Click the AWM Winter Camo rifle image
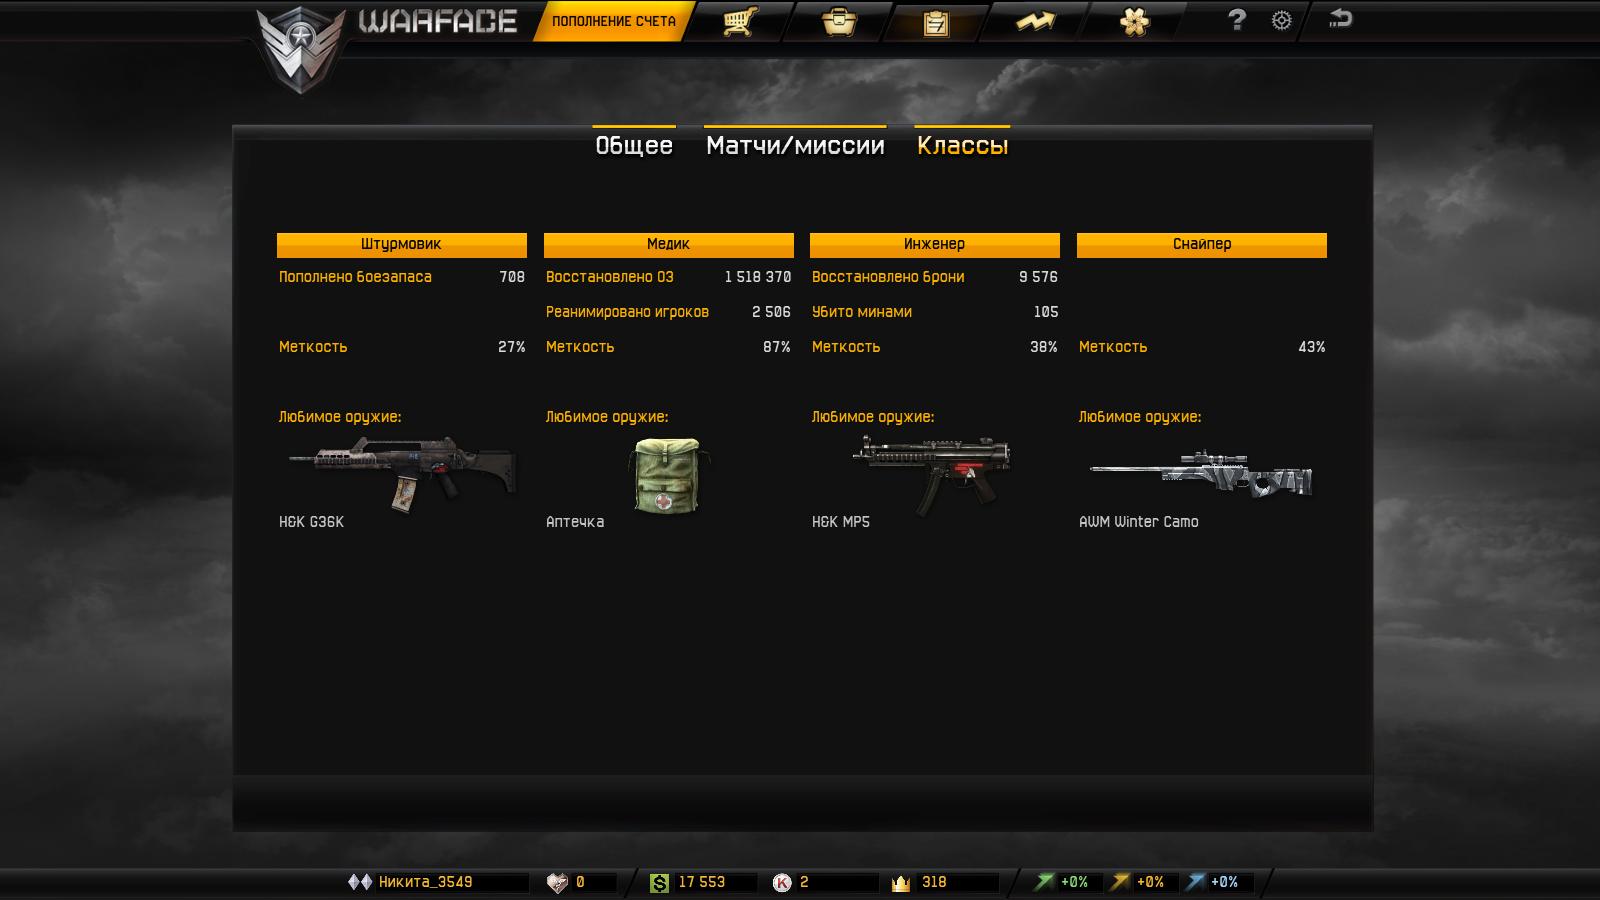Screen dimensions: 1600x900 tap(1200, 474)
